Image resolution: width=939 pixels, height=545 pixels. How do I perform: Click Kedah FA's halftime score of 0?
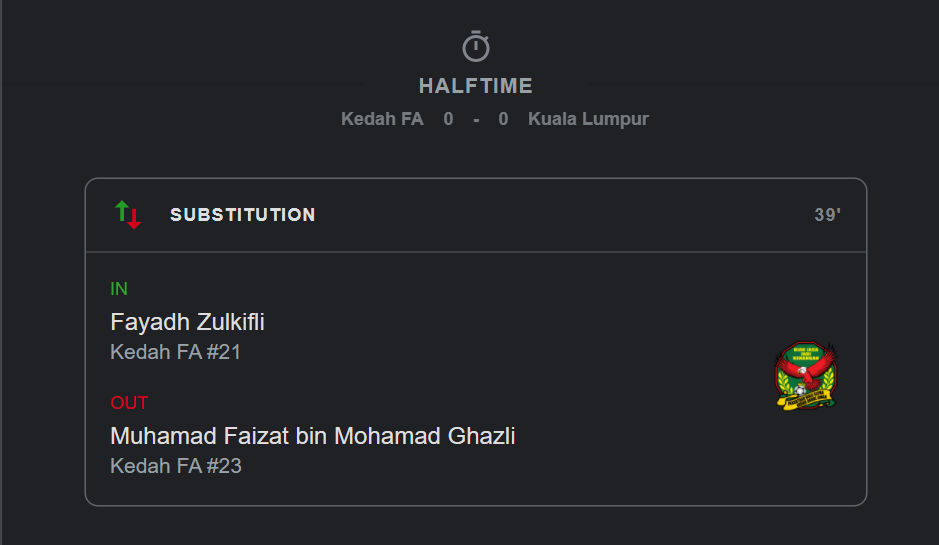[x=448, y=119]
